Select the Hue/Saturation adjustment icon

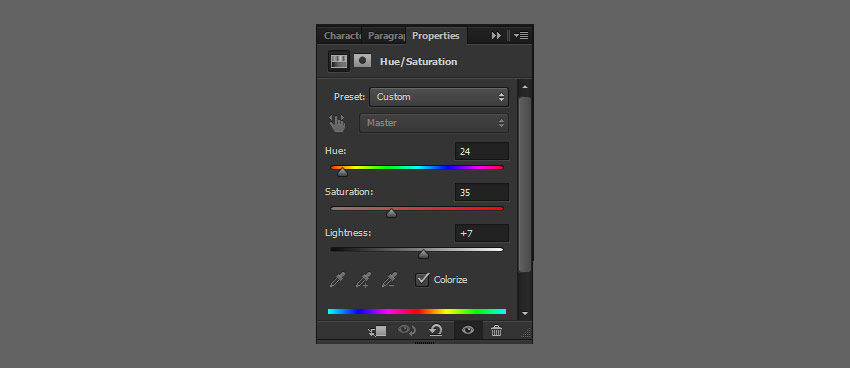[x=339, y=61]
